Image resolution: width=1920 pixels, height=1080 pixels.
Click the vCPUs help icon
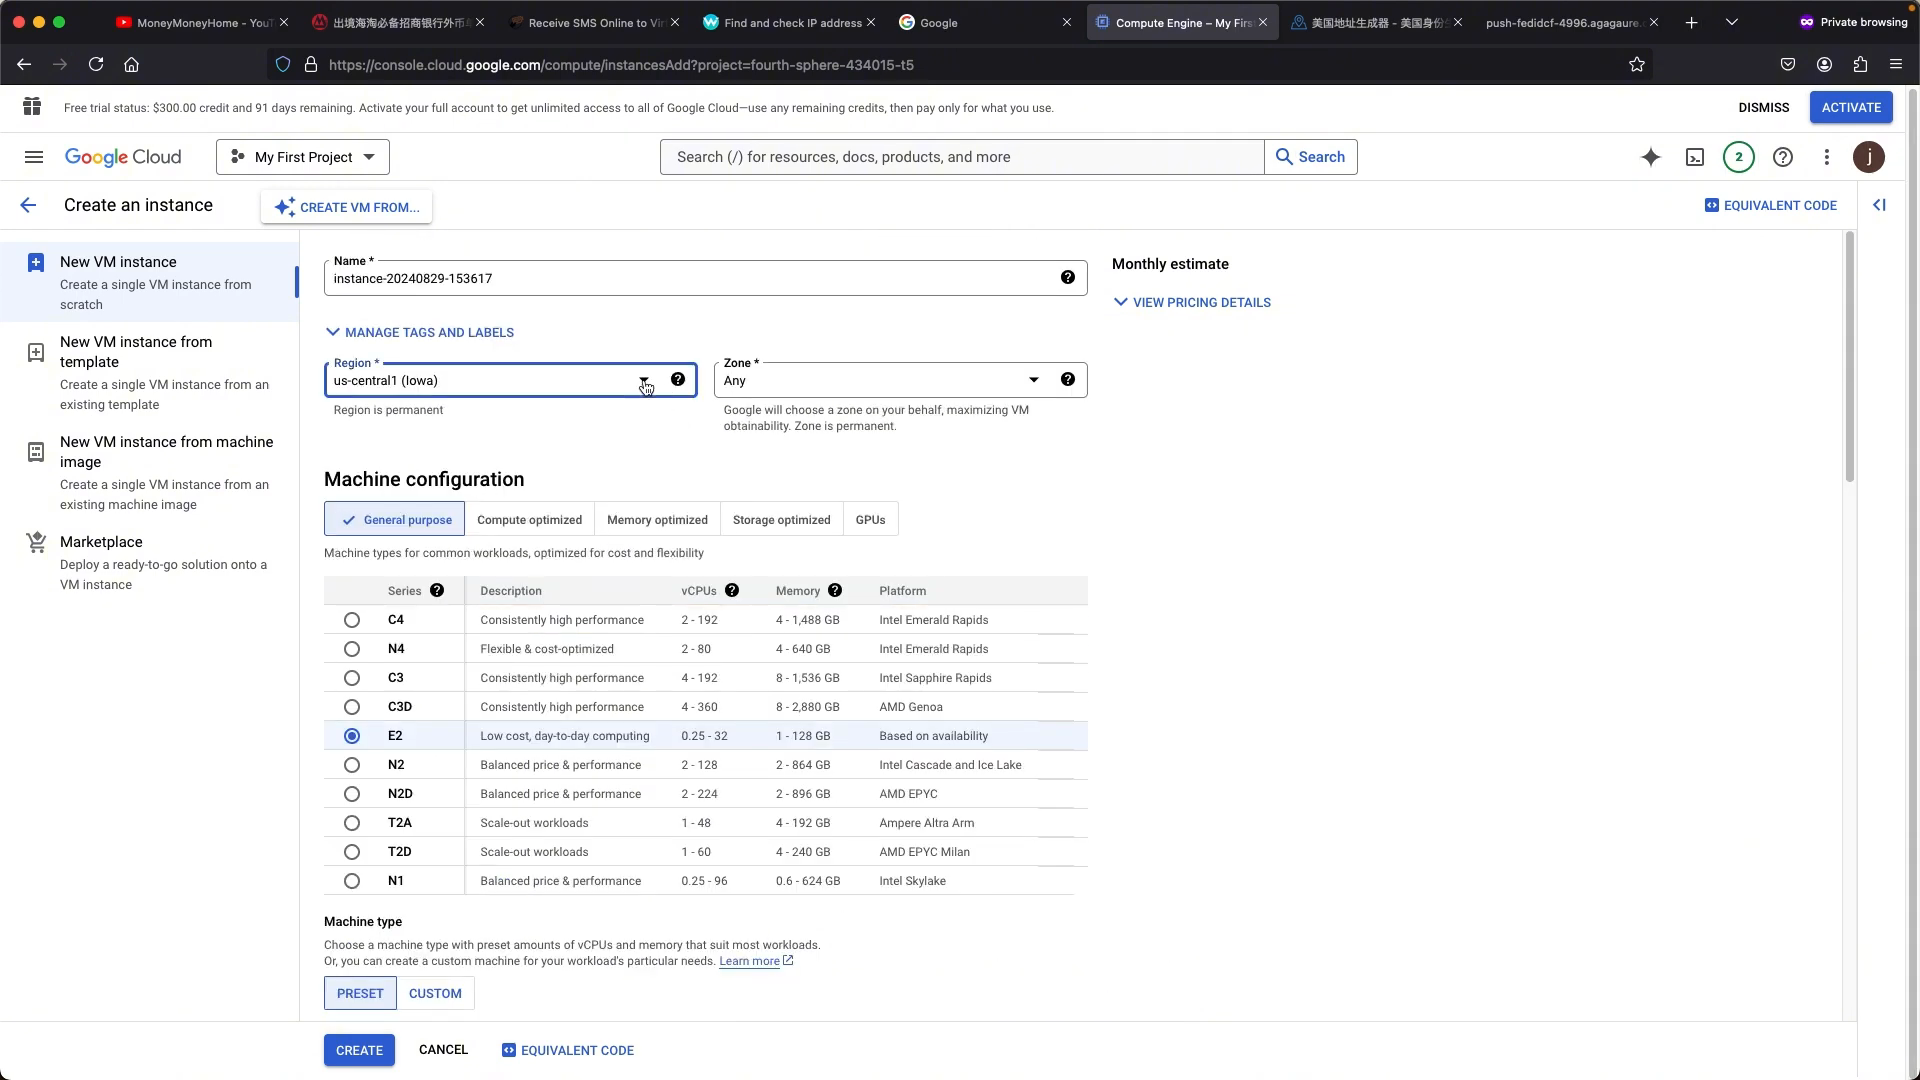coord(732,591)
